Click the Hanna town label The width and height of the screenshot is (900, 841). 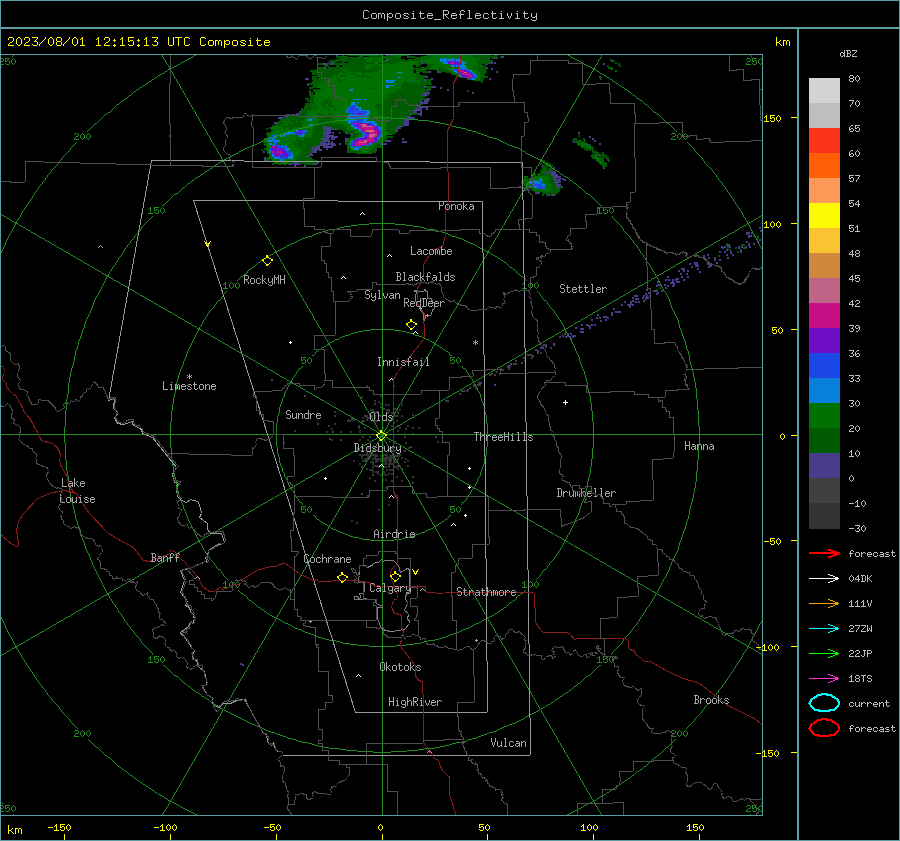coord(699,446)
